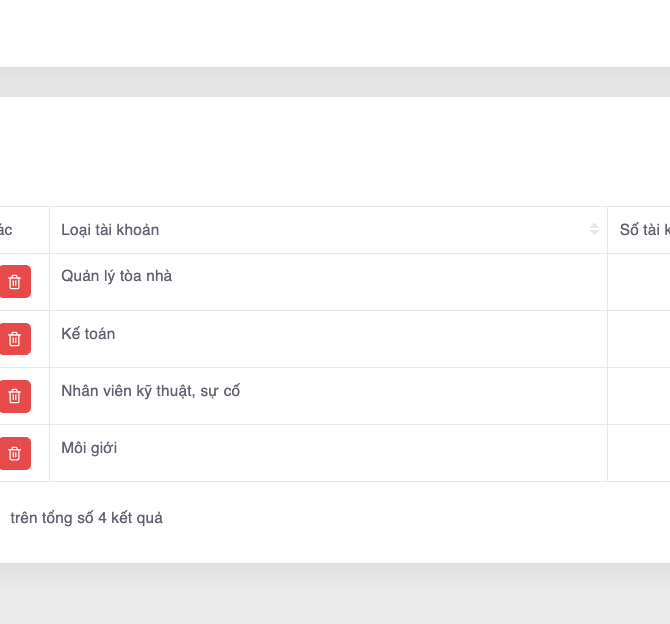The image size is (670, 624).
Task: Select the Kế toán account type text
Action: (x=88, y=333)
